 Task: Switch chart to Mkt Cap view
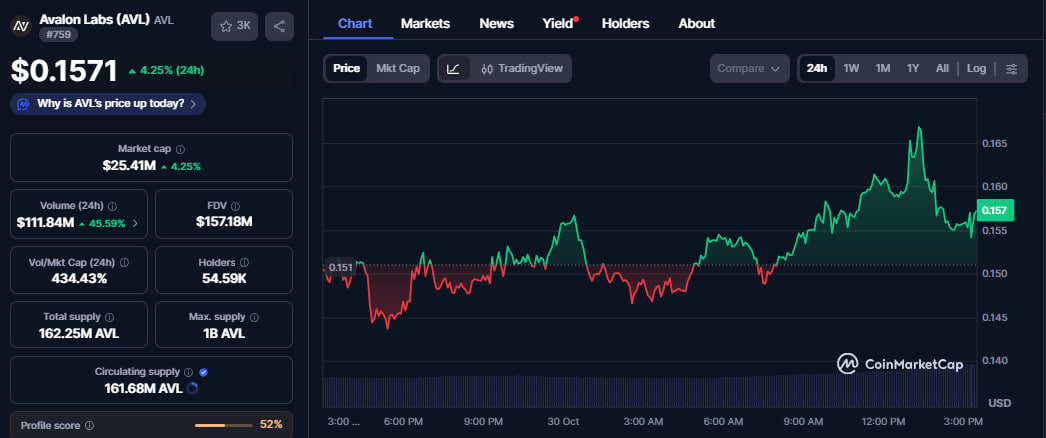[398, 69]
